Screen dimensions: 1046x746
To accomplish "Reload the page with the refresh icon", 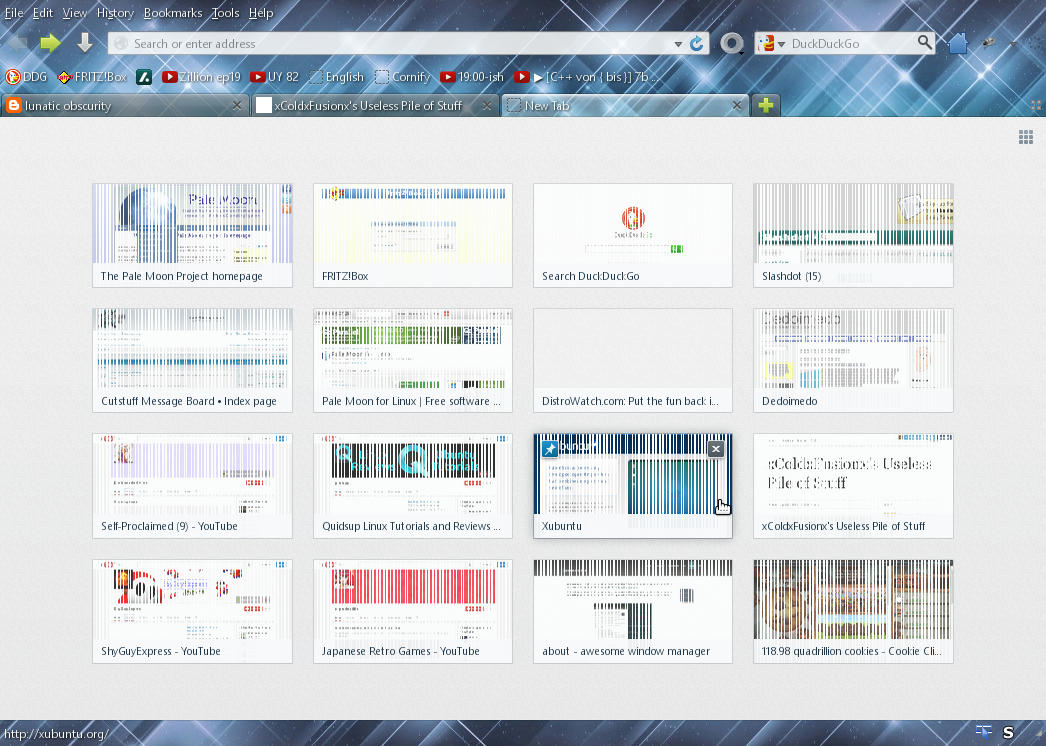I will pos(696,43).
